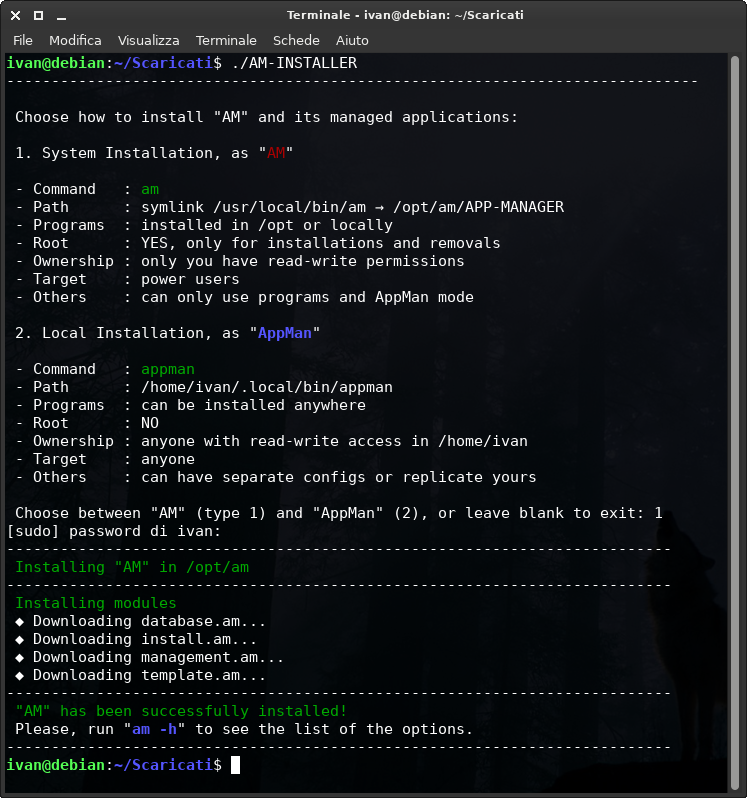Click 'Downloading database.am...' line

140,621
